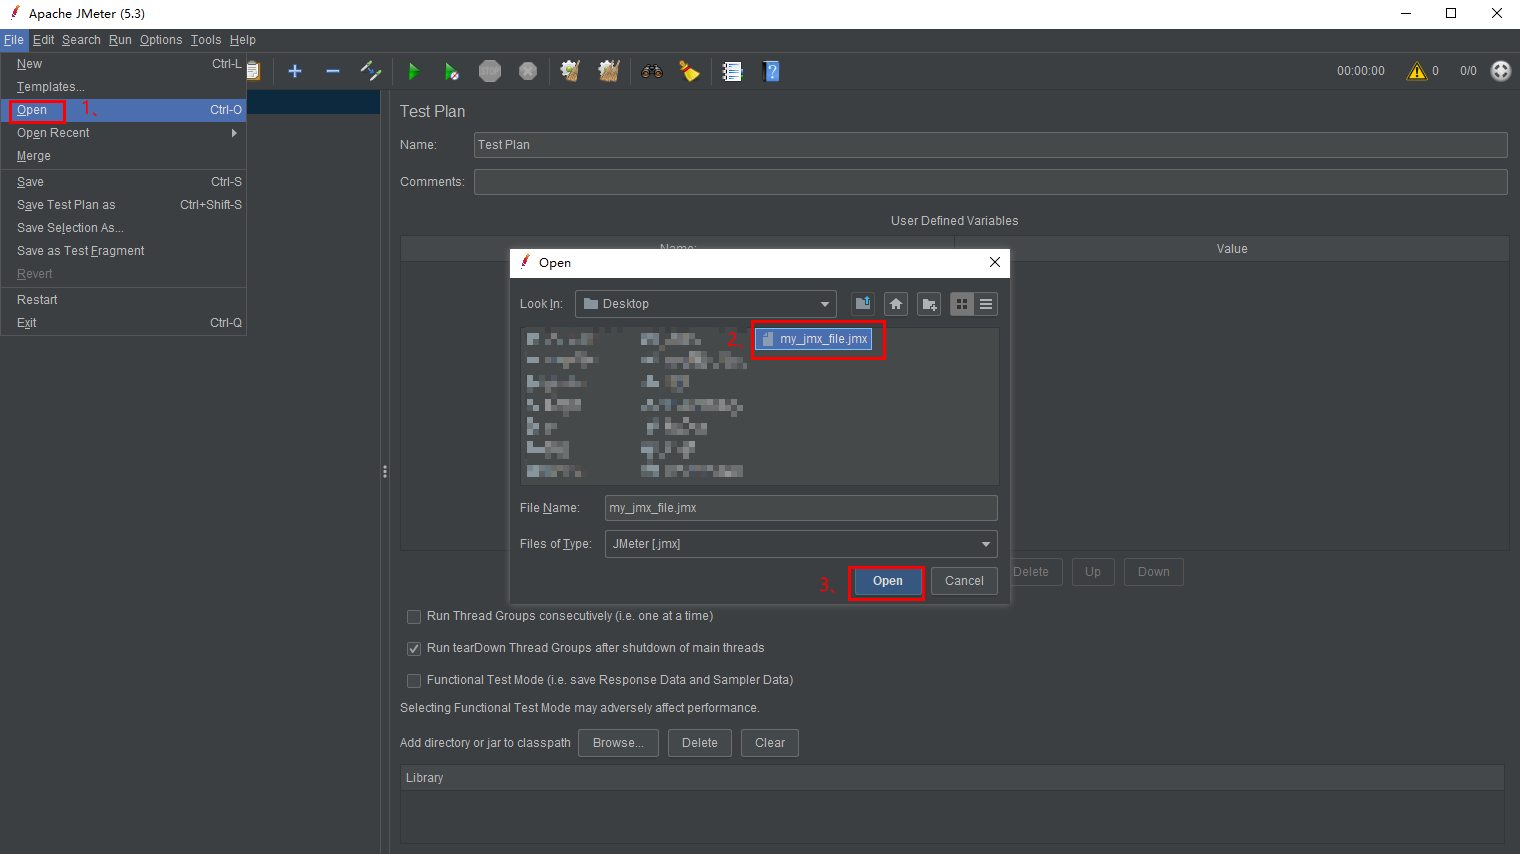Click the Search binoculars icon

pyautogui.click(x=652, y=71)
